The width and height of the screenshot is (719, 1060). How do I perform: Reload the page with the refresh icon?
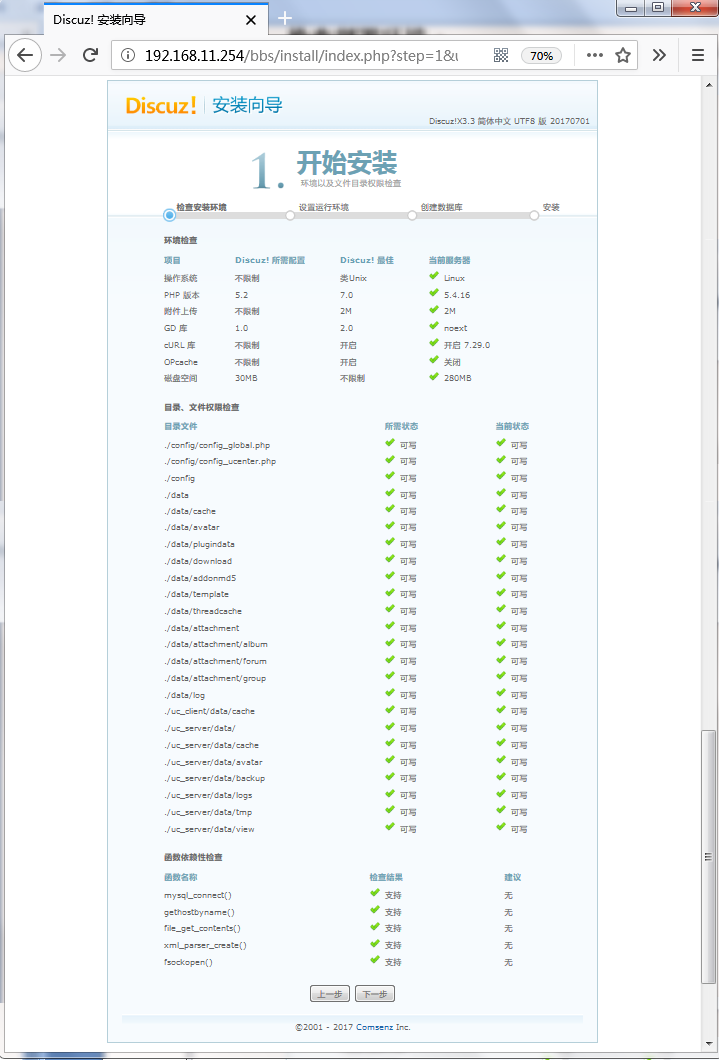point(90,55)
